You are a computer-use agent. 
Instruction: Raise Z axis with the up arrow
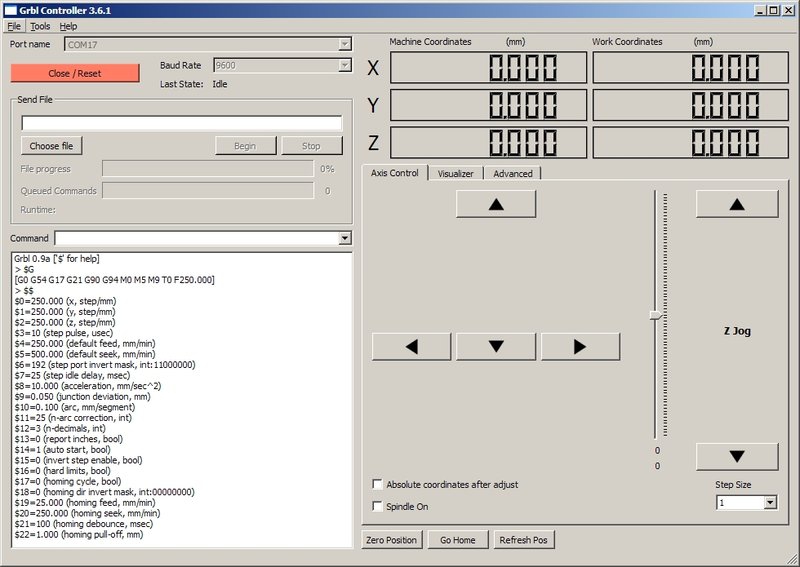pyautogui.click(x=737, y=204)
